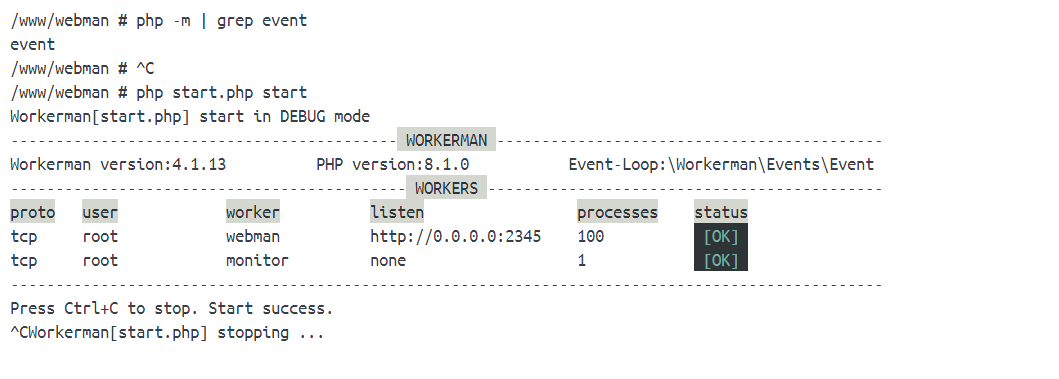Click the listen column header
The width and height of the screenshot is (1059, 379).
[x=396, y=212]
